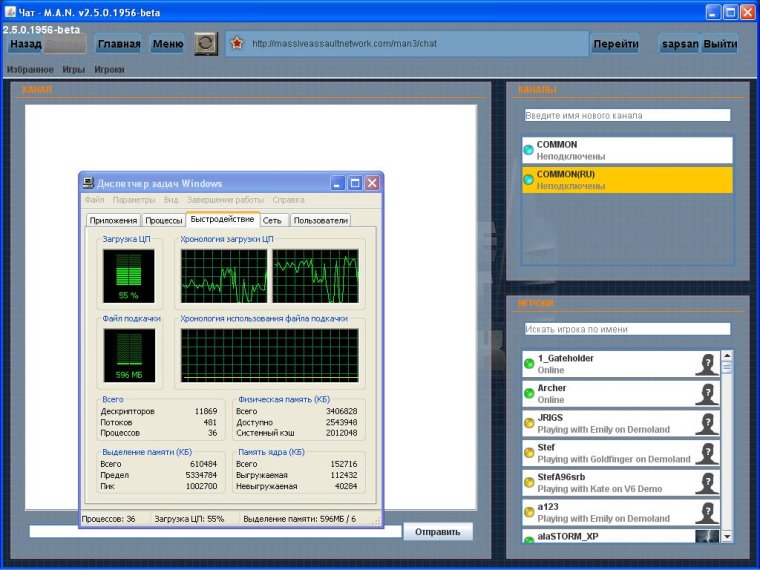Click the URL address field
This screenshot has height=570, width=760.
[407, 44]
